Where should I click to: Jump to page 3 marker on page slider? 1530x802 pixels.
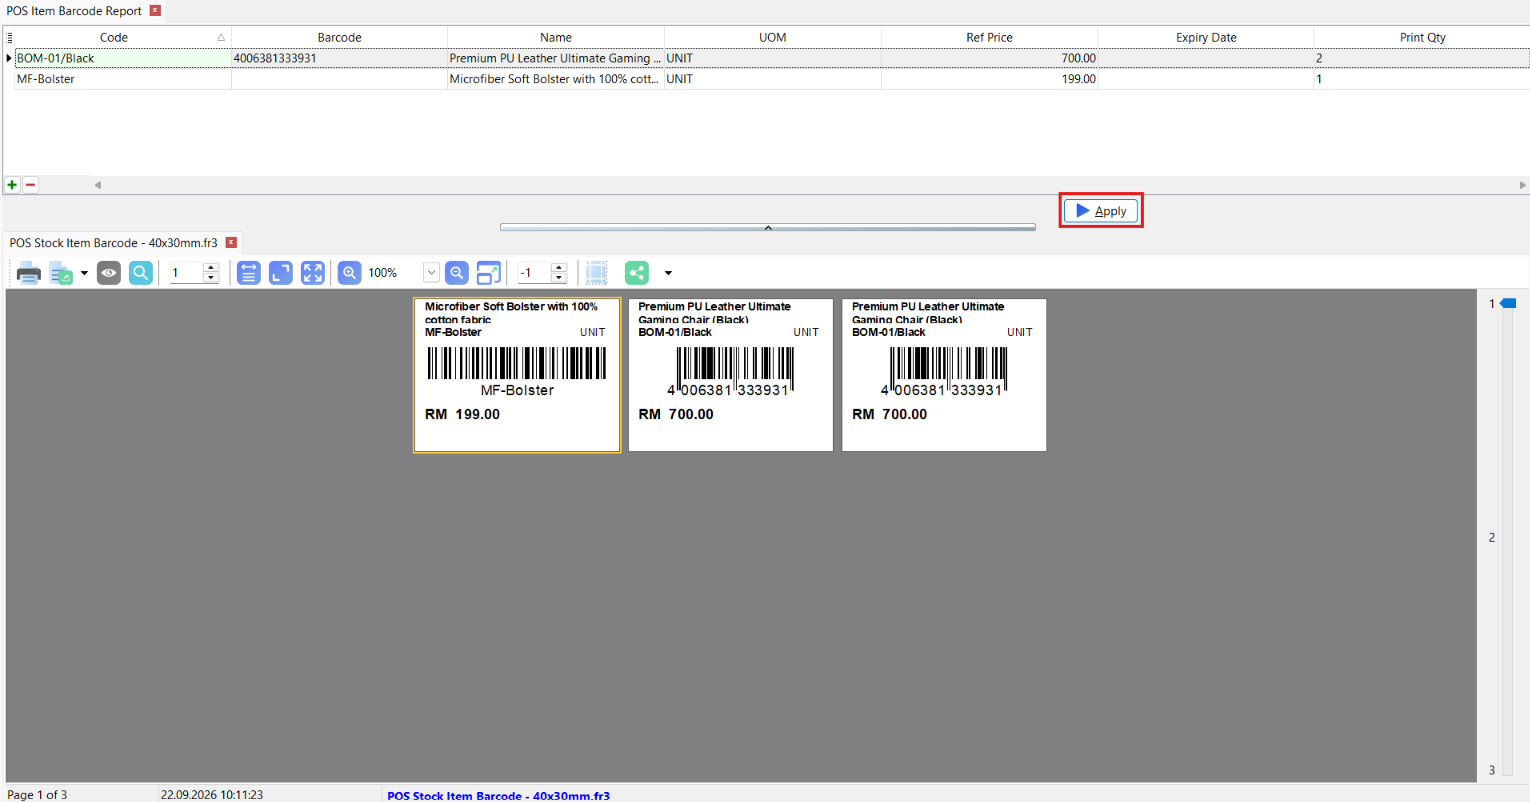click(1492, 770)
